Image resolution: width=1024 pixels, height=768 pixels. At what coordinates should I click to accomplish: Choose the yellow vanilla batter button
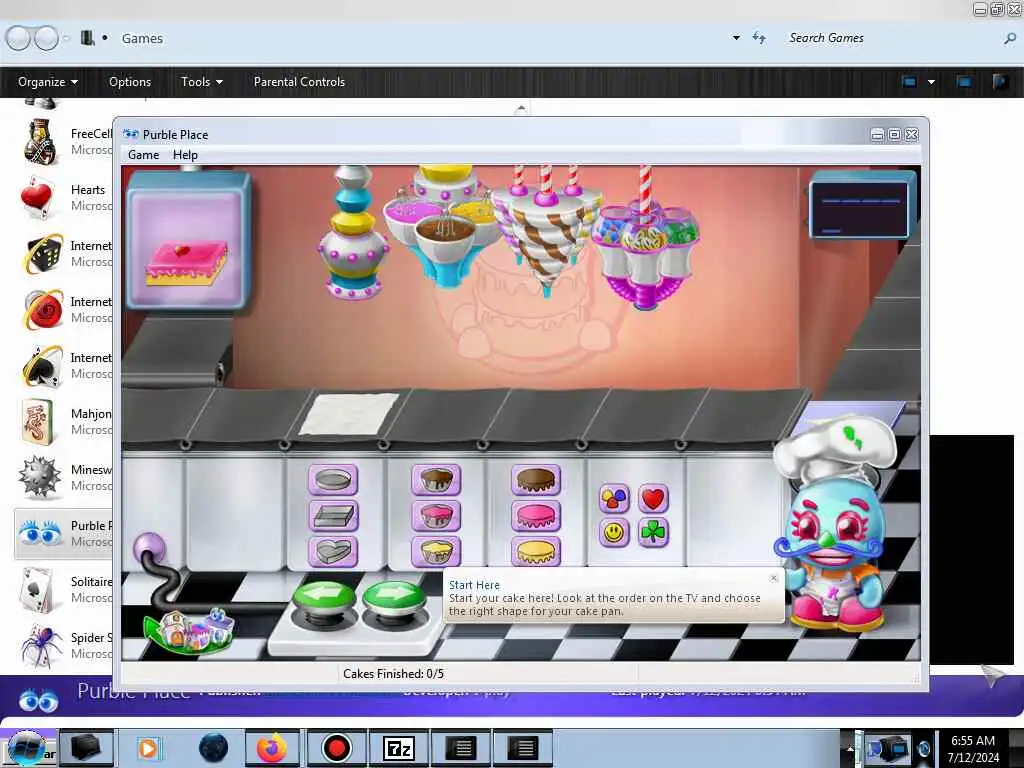click(436, 552)
